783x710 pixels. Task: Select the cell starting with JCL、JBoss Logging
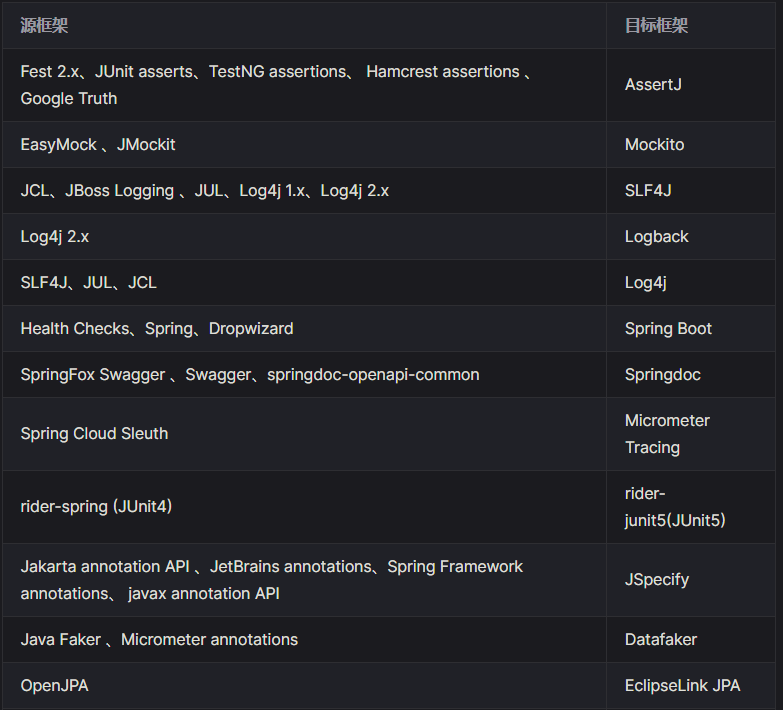304,190
